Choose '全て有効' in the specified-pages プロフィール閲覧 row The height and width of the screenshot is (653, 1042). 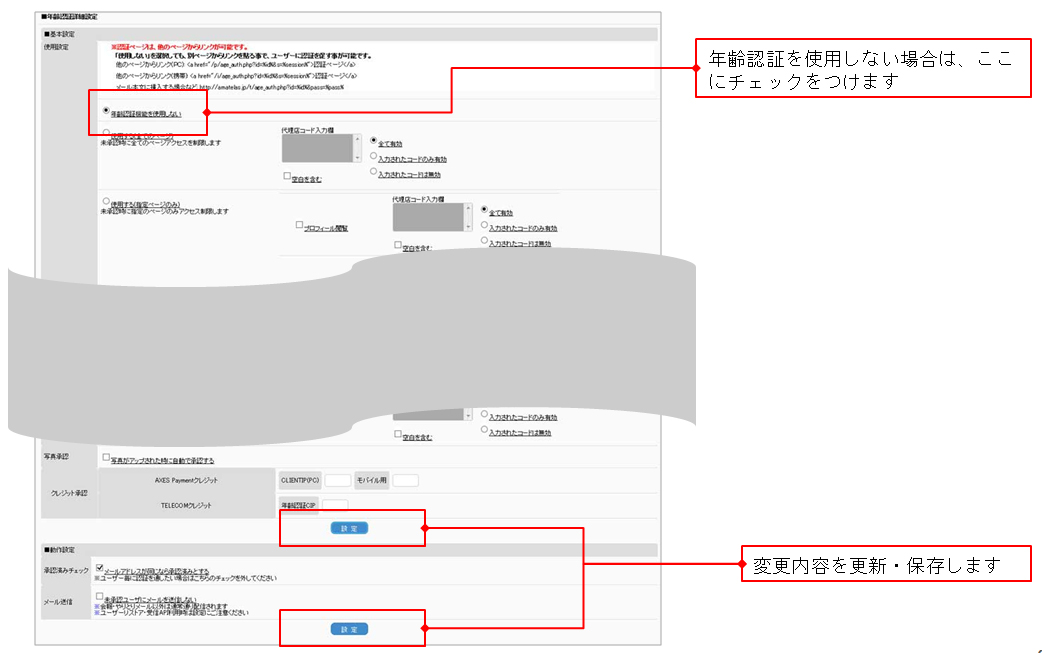coord(485,211)
